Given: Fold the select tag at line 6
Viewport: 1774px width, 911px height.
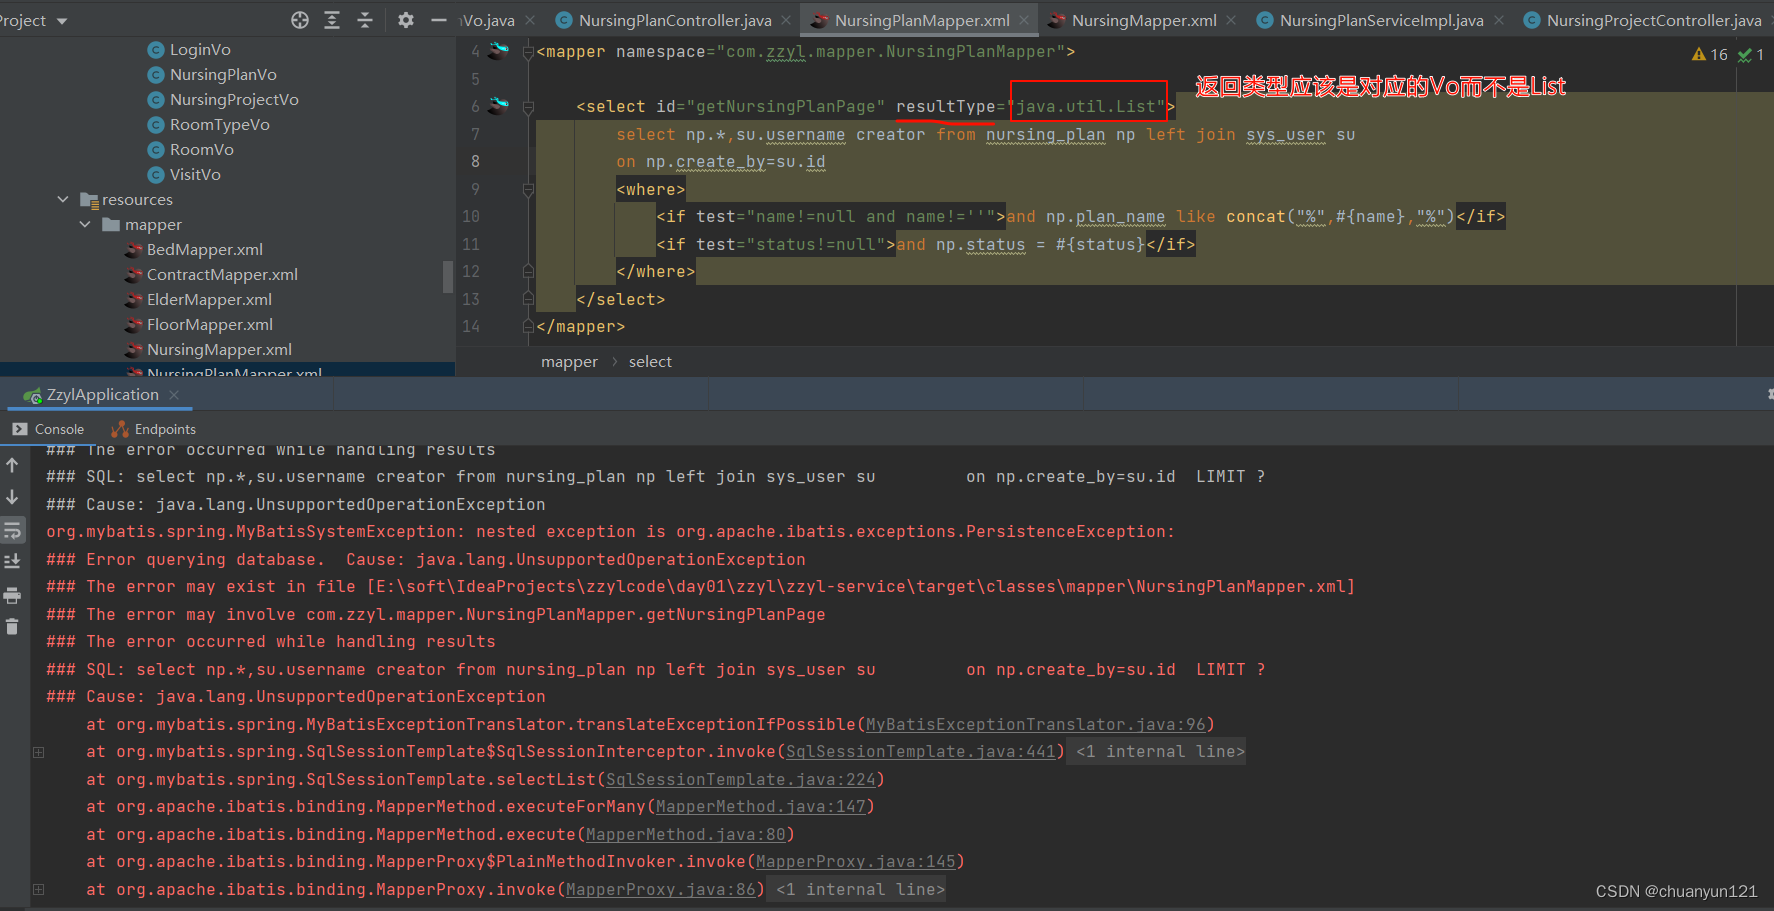Looking at the screenshot, I should point(528,107).
